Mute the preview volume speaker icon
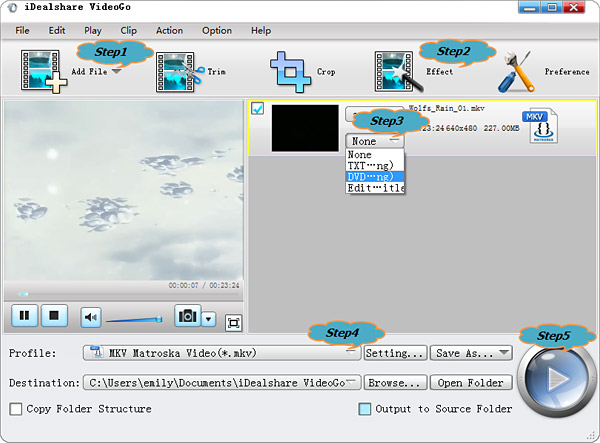Viewport: 600px width, 443px height. [91, 317]
